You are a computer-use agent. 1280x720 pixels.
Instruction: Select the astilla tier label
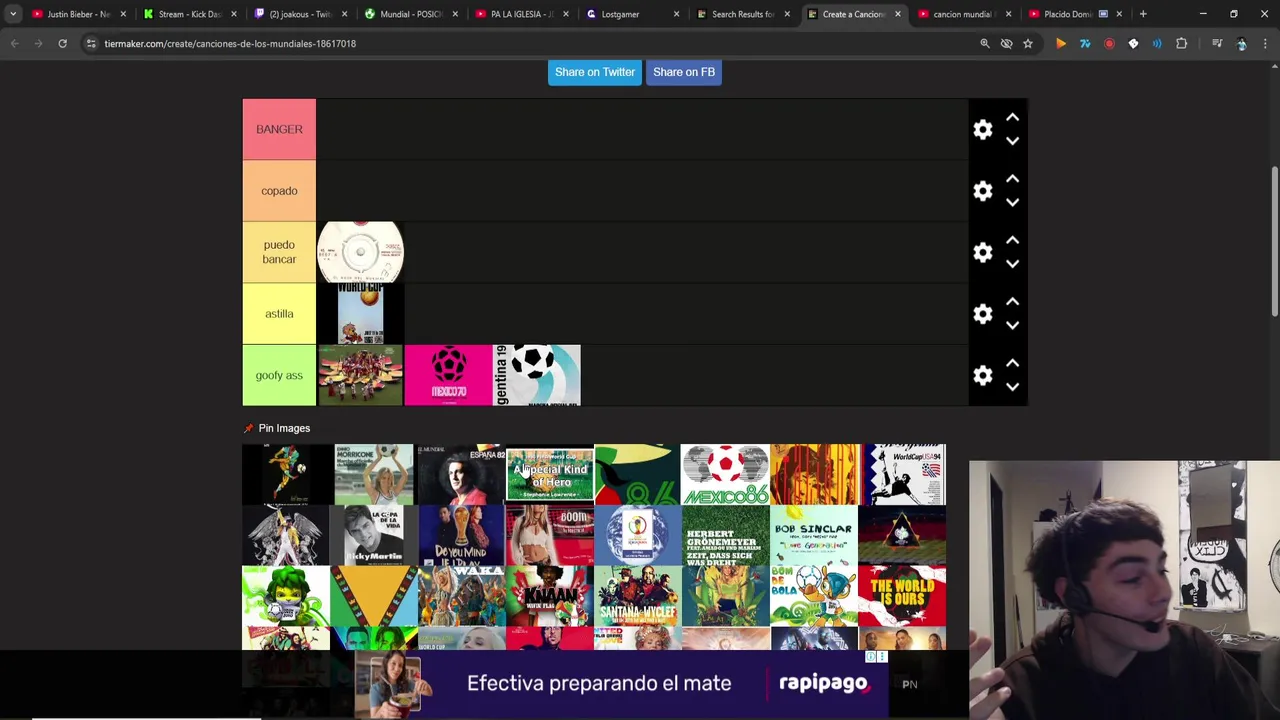[279, 314]
